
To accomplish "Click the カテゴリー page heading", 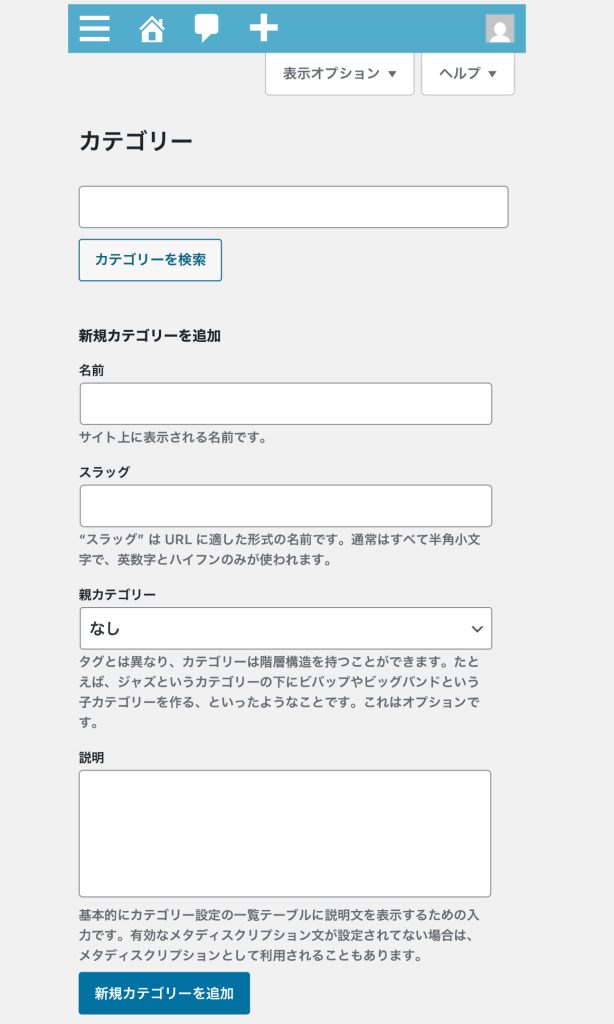I will pos(135,142).
